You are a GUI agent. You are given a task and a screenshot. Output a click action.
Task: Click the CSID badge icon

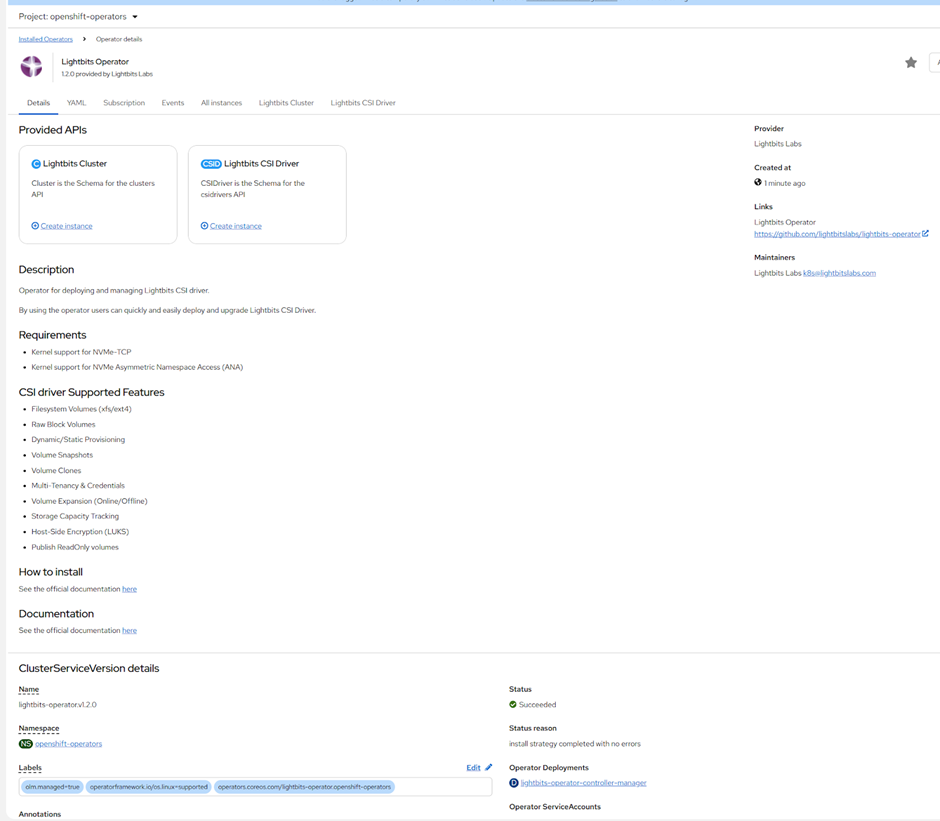click(210, 164)
